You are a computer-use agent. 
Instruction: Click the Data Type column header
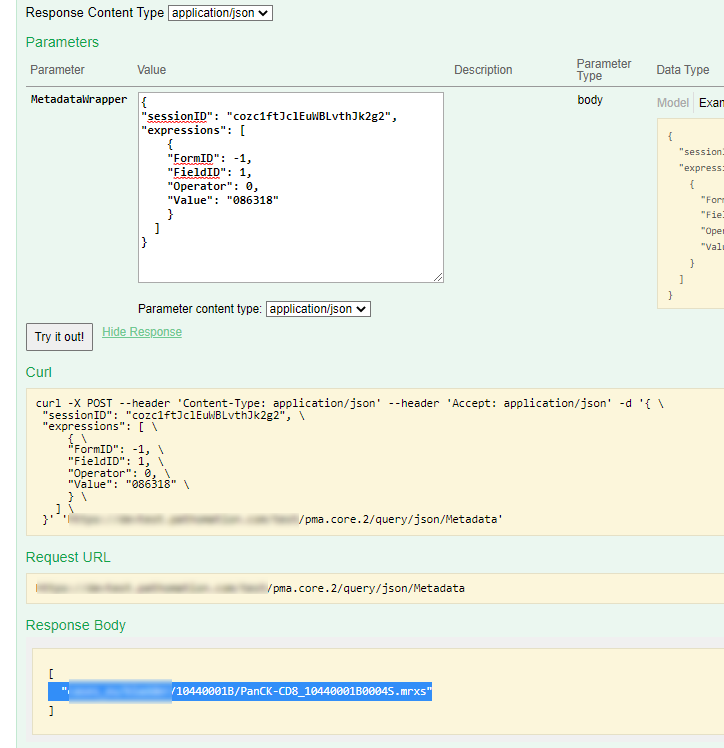[x=682, y=70]
